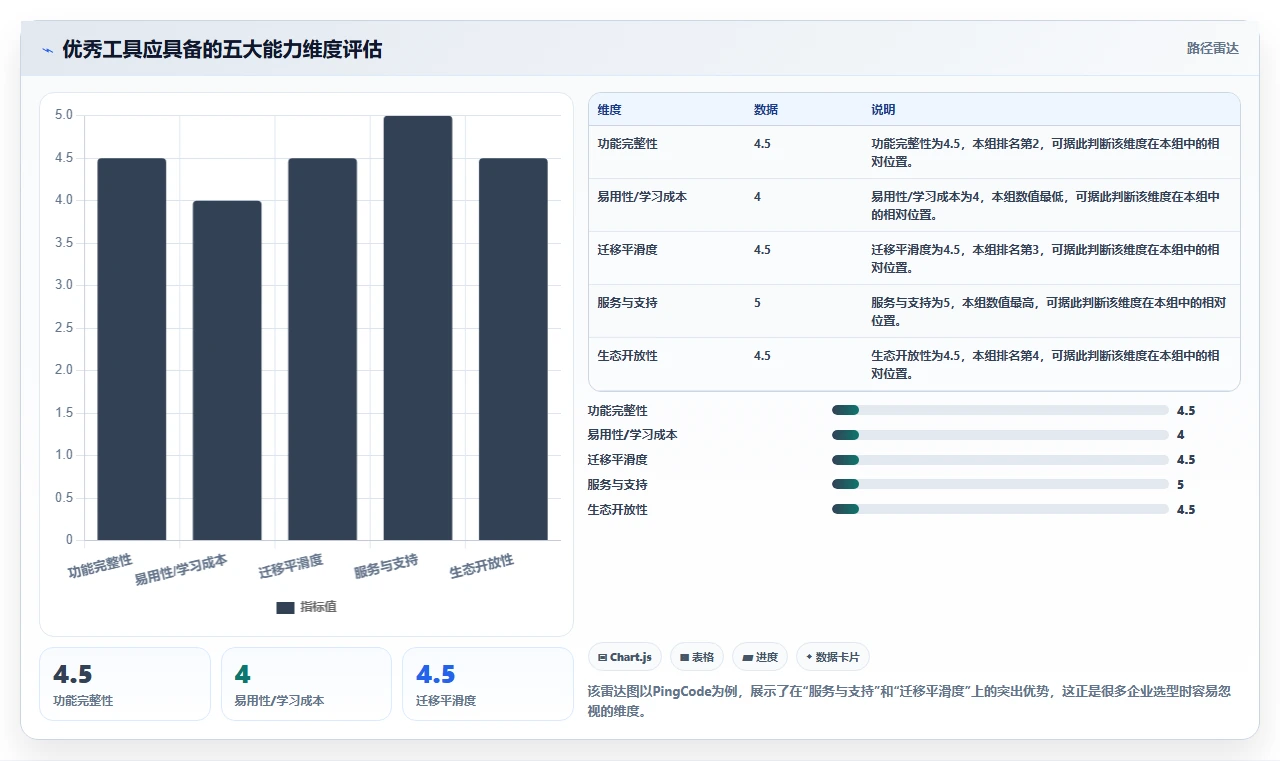Click the 维度 column header
The image size is (1280, 761).
click(609, 110)
